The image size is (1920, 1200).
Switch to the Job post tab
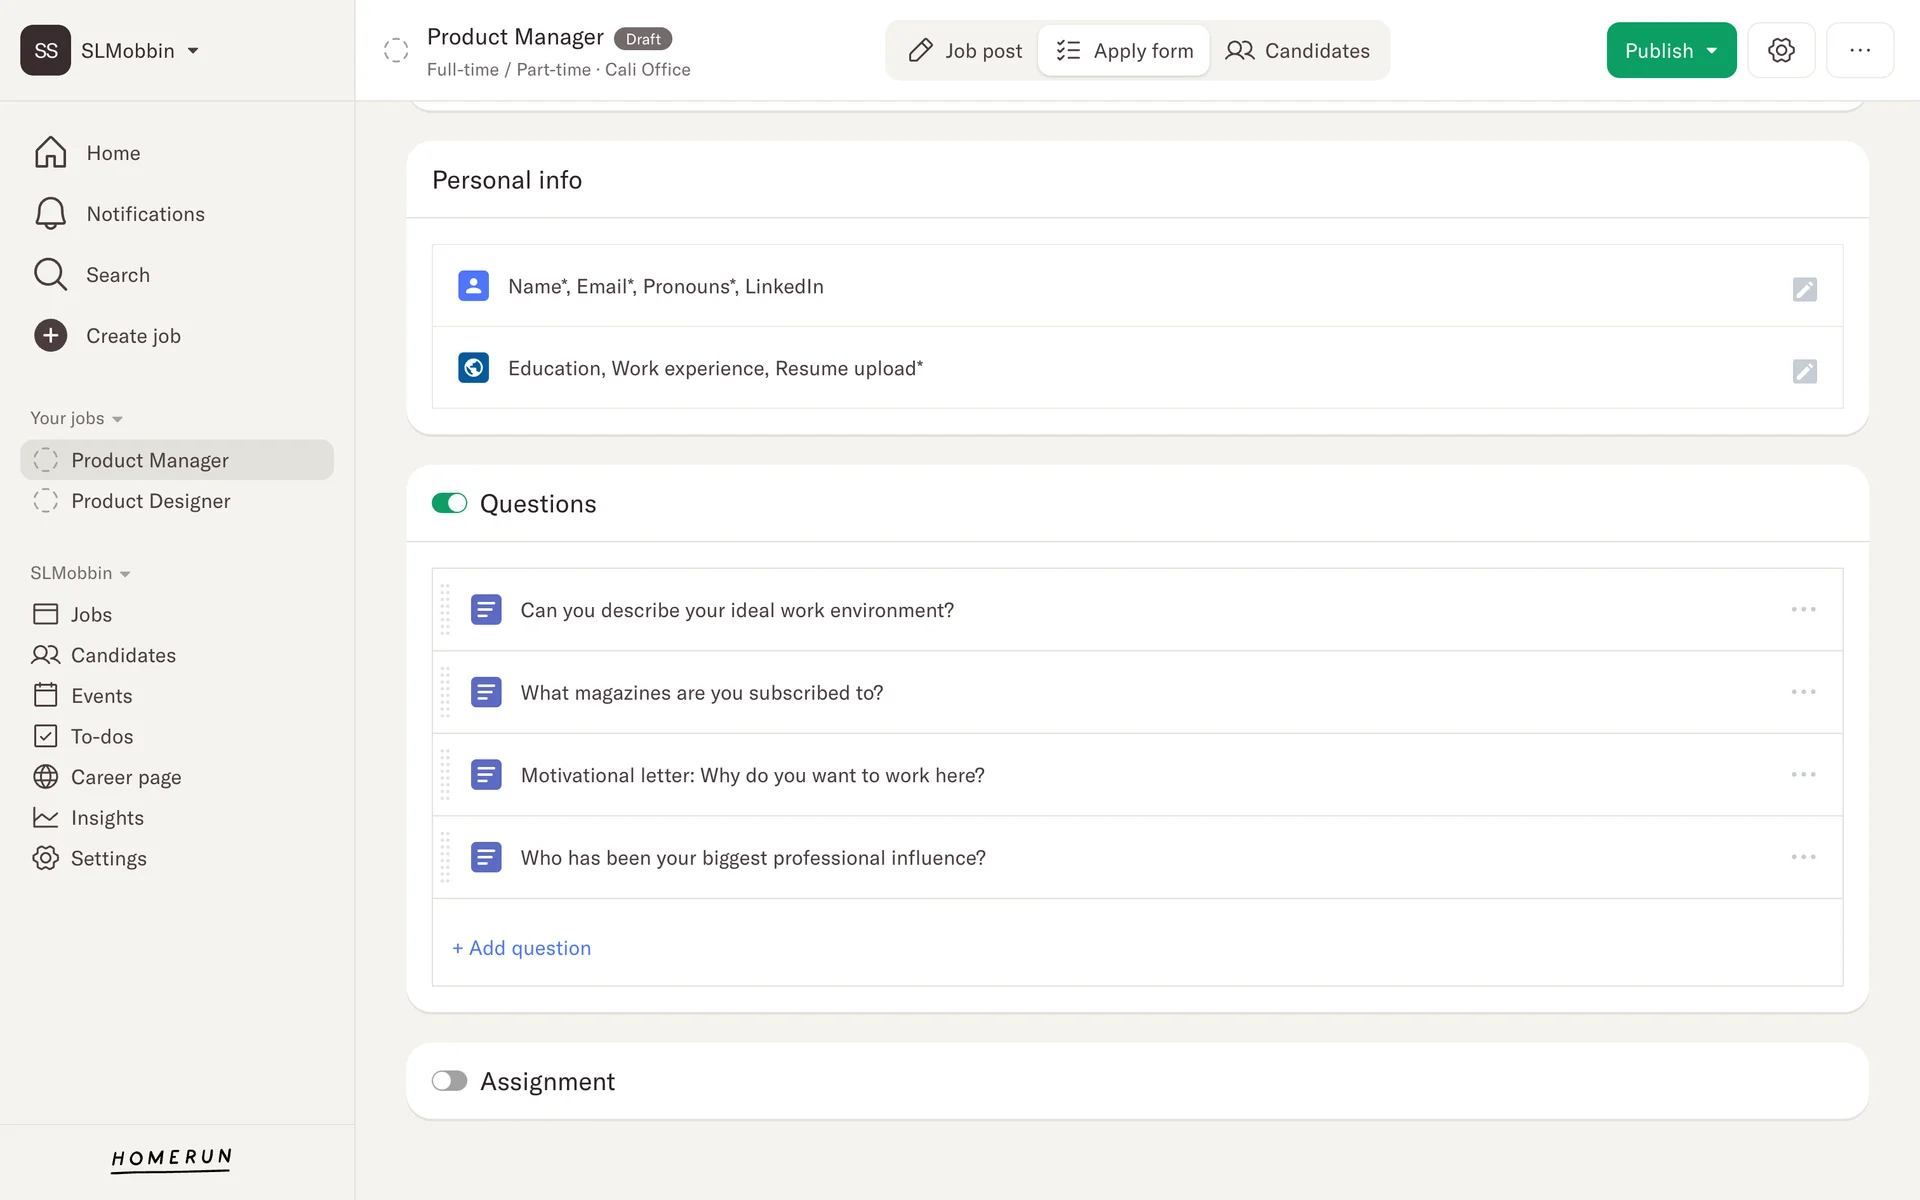tap(964, 51)
